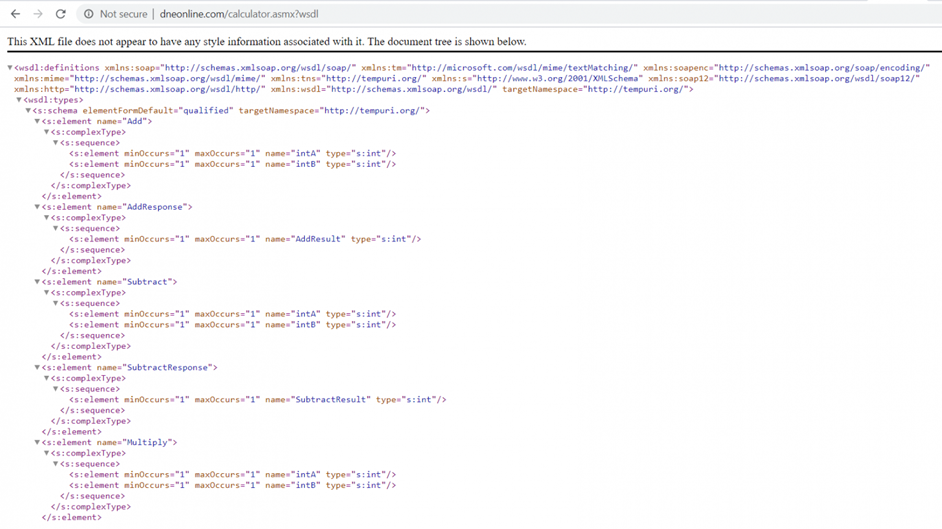Viewport: 942px width, 529px height.
Task: Reload the page with the refresh icon
Action: click(x=61, y=14)
